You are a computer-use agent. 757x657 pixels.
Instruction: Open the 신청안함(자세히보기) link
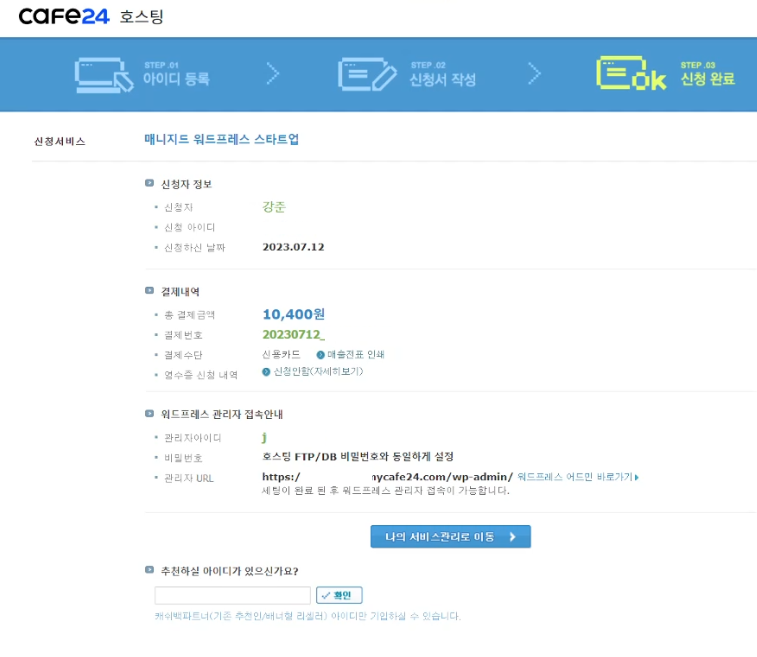pos(318,371)
